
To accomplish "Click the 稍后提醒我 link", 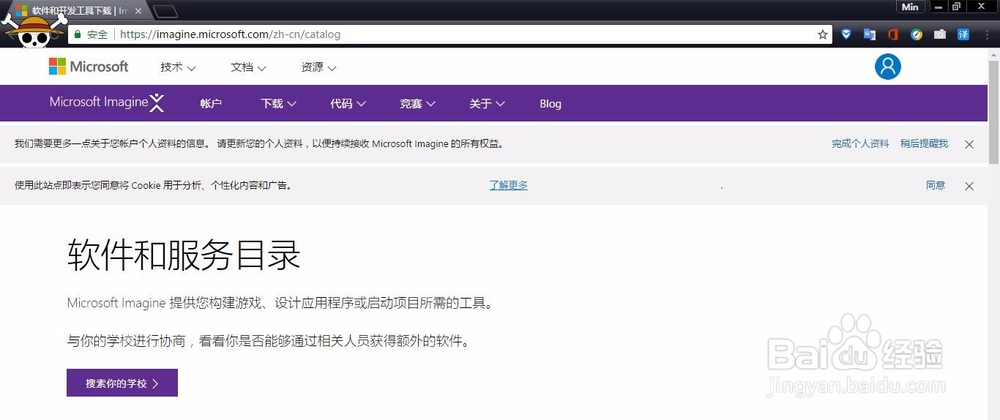I will 924,143.
